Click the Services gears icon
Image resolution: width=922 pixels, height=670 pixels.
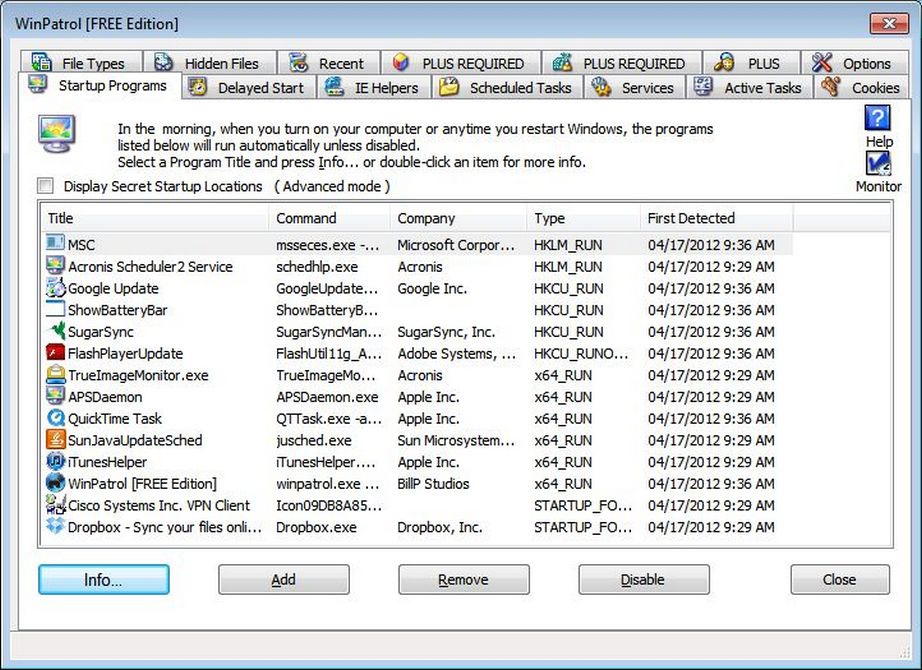(x=602, y=86)
